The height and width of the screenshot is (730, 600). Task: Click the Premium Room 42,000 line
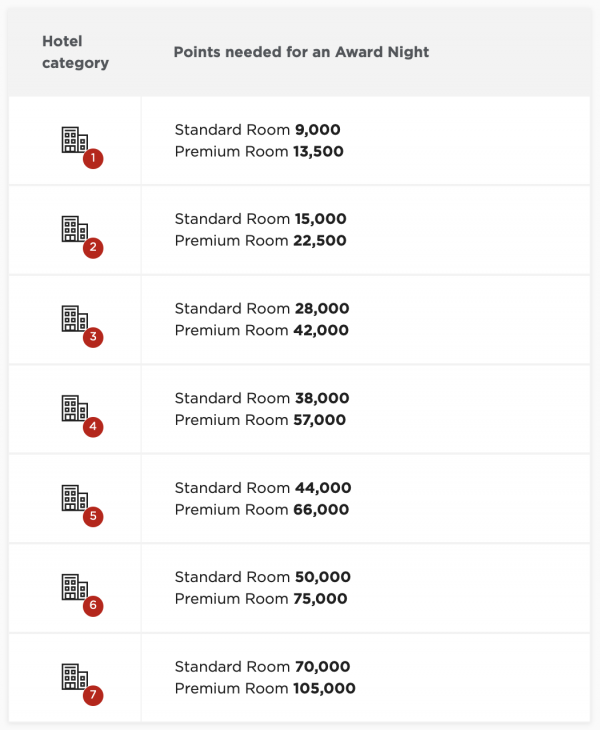click(x=262, y=331)
